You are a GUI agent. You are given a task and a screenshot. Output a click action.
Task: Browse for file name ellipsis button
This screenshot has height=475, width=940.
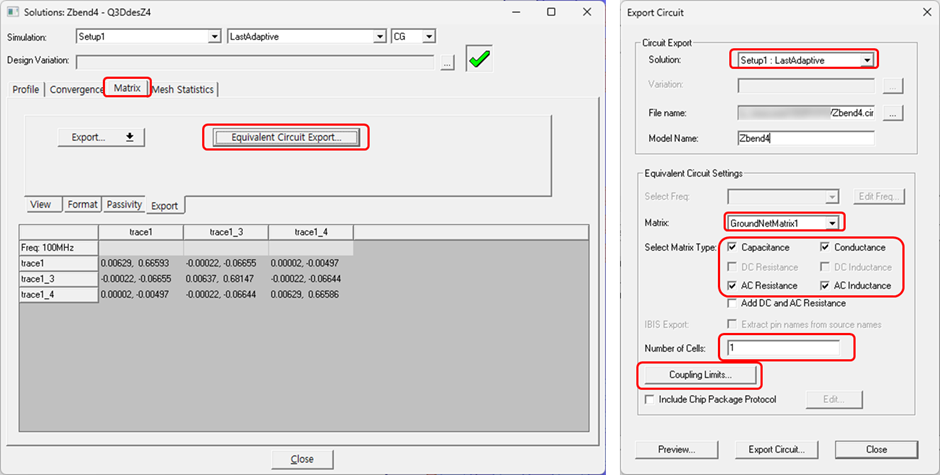(x=893, y=114)
